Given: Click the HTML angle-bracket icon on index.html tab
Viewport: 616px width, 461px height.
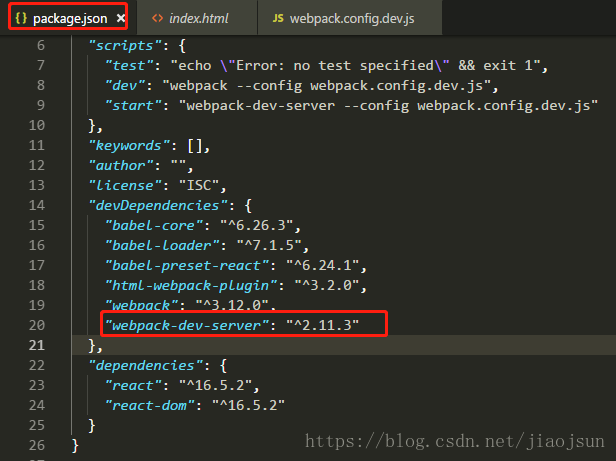Looking at the screenshot, I should (x=158, y=18).
